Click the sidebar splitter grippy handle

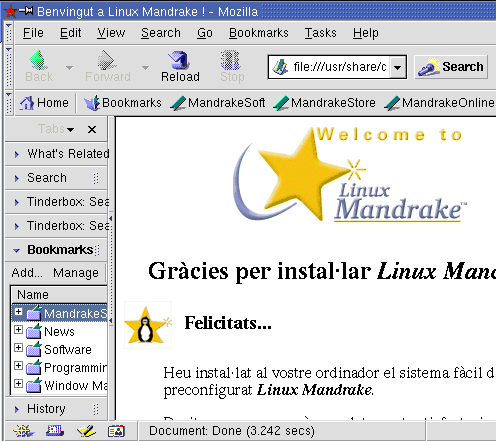[111, 269]
